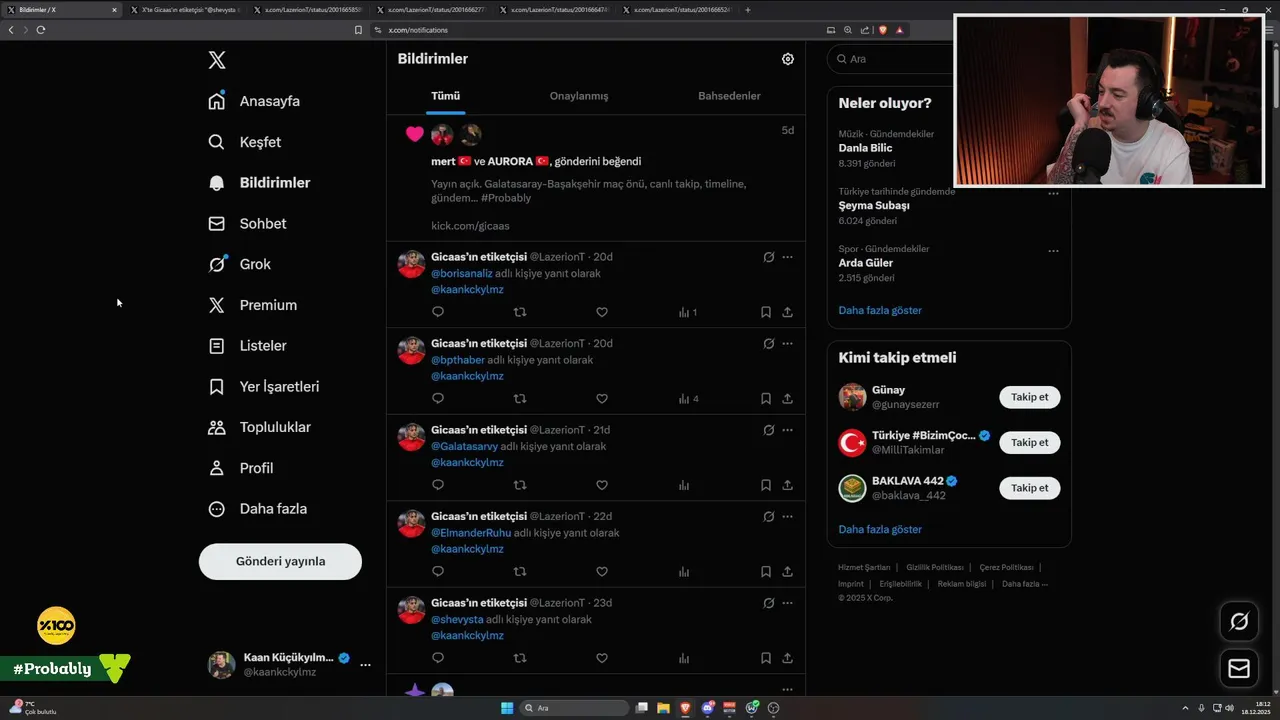Reply to the @borisanaliz reply post
The image size is (1280, 720).
[x=438, y=312]
